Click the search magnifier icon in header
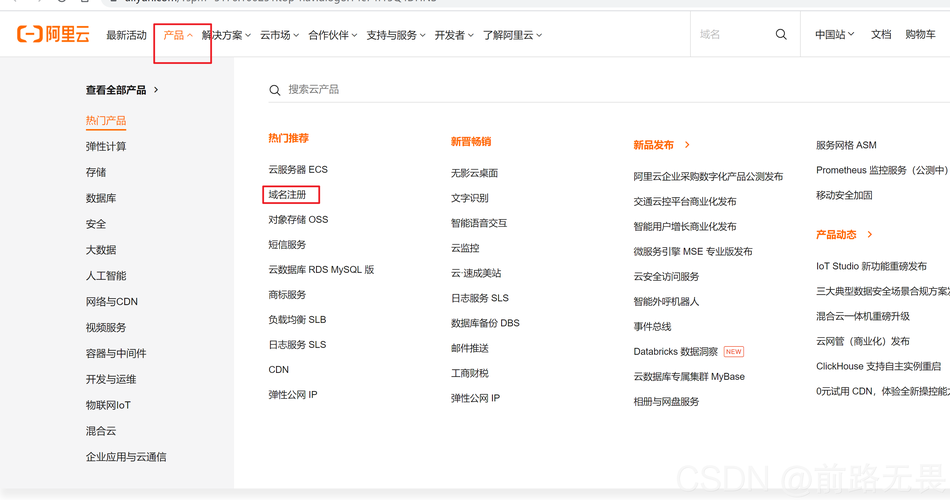This screenshot has height=500, width=950. tap(781, 35)
